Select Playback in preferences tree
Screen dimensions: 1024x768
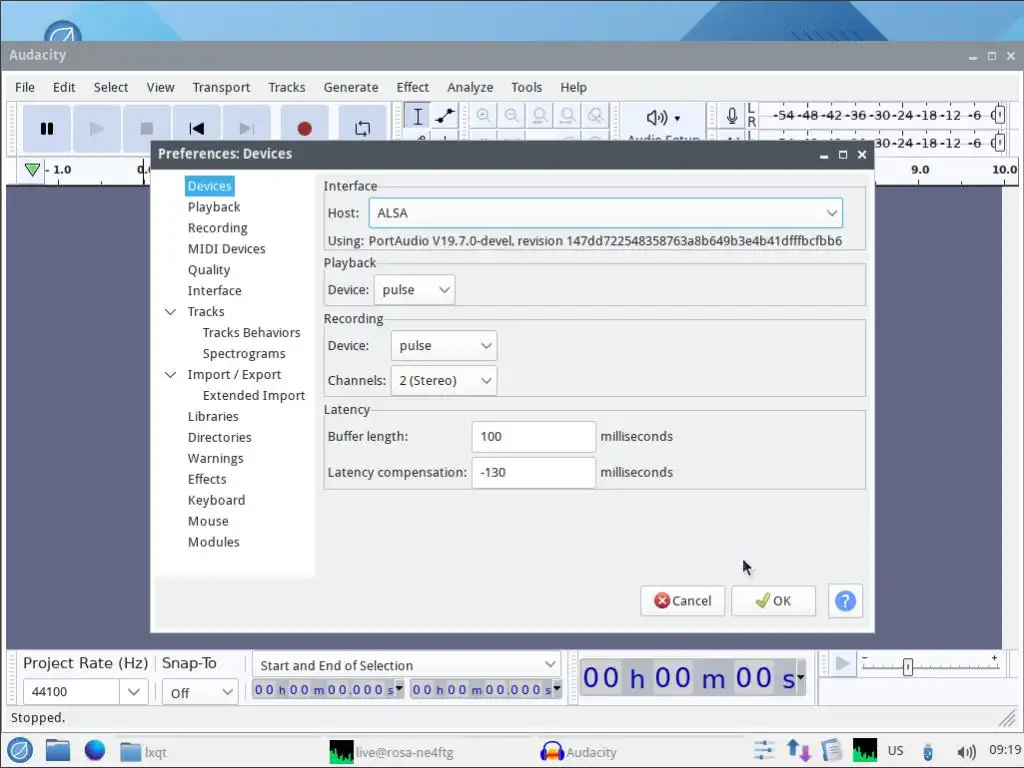click(214, 207)
